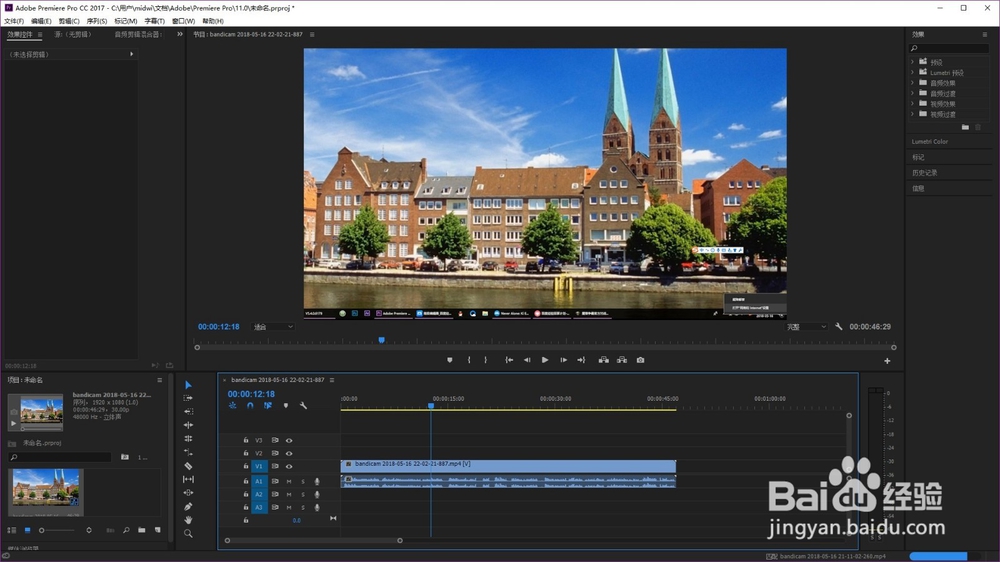Select the Razor tool in the toolbar
Image resolution: width=1000 pixels, height=562 pixels.
click(188, 466)
